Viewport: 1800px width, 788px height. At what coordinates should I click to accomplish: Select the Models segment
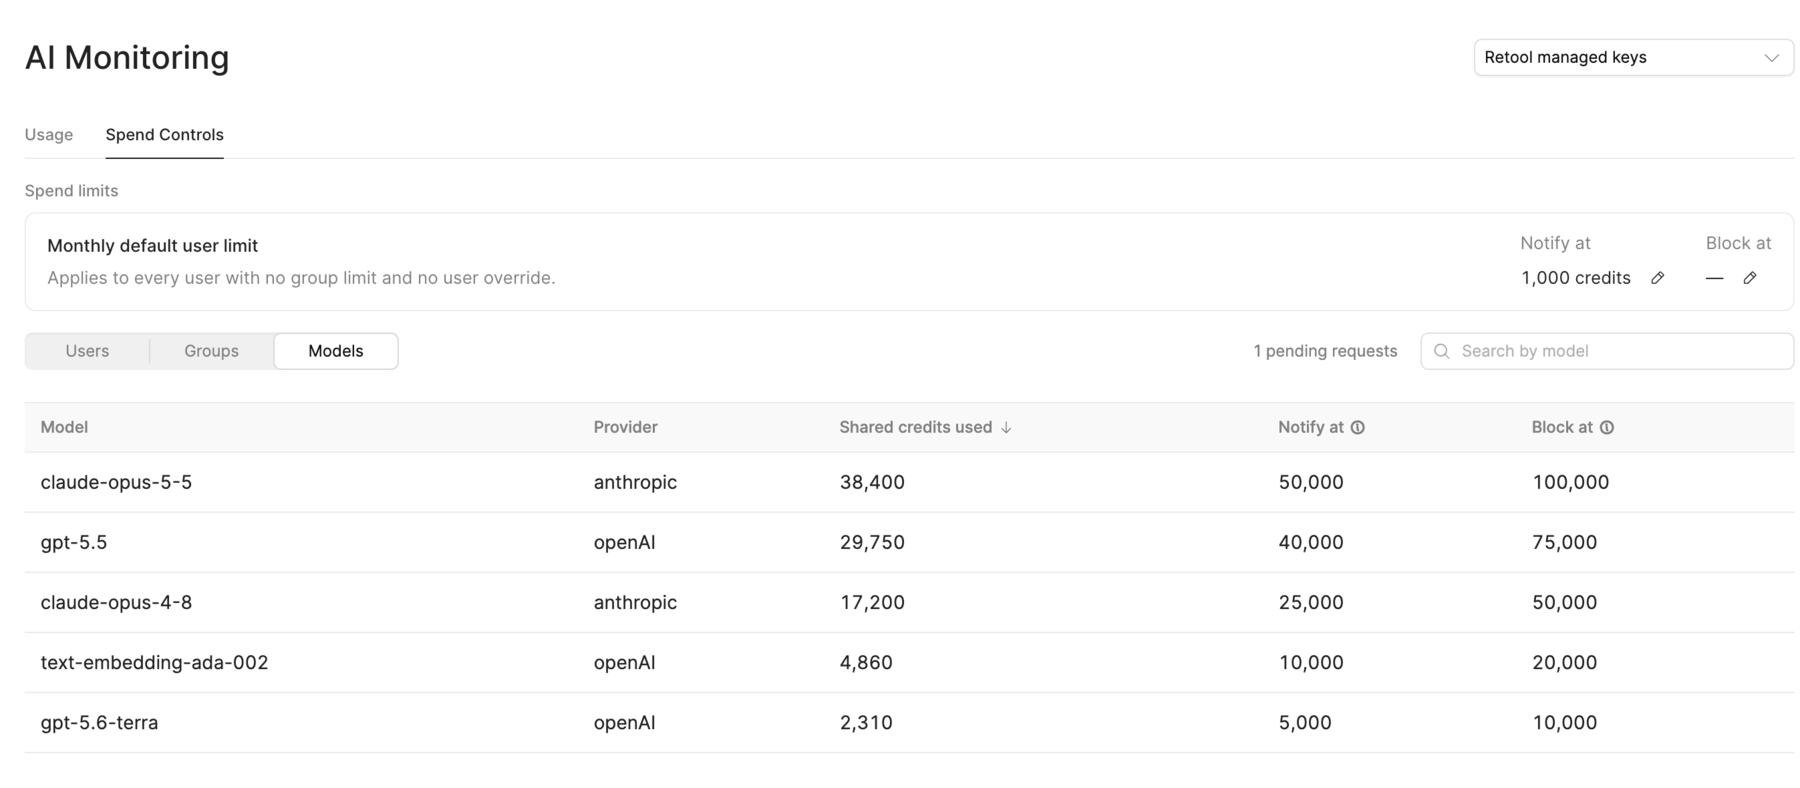(x=336, y=351)
